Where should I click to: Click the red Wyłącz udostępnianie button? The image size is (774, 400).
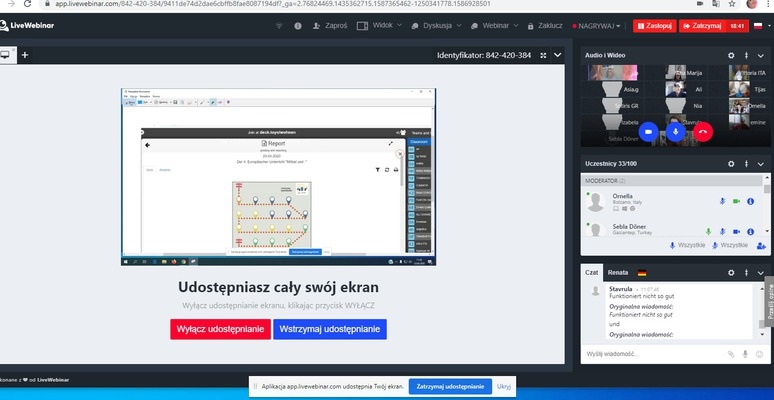(x=220, y=329)
